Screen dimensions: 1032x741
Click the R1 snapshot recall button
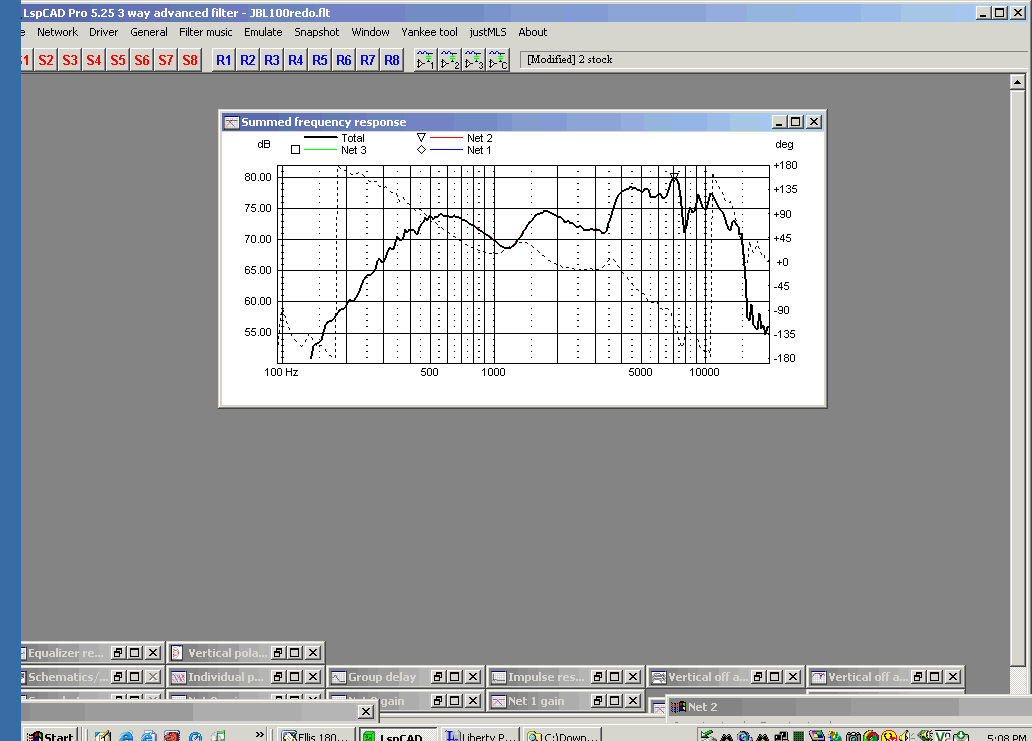click(223, 60)
